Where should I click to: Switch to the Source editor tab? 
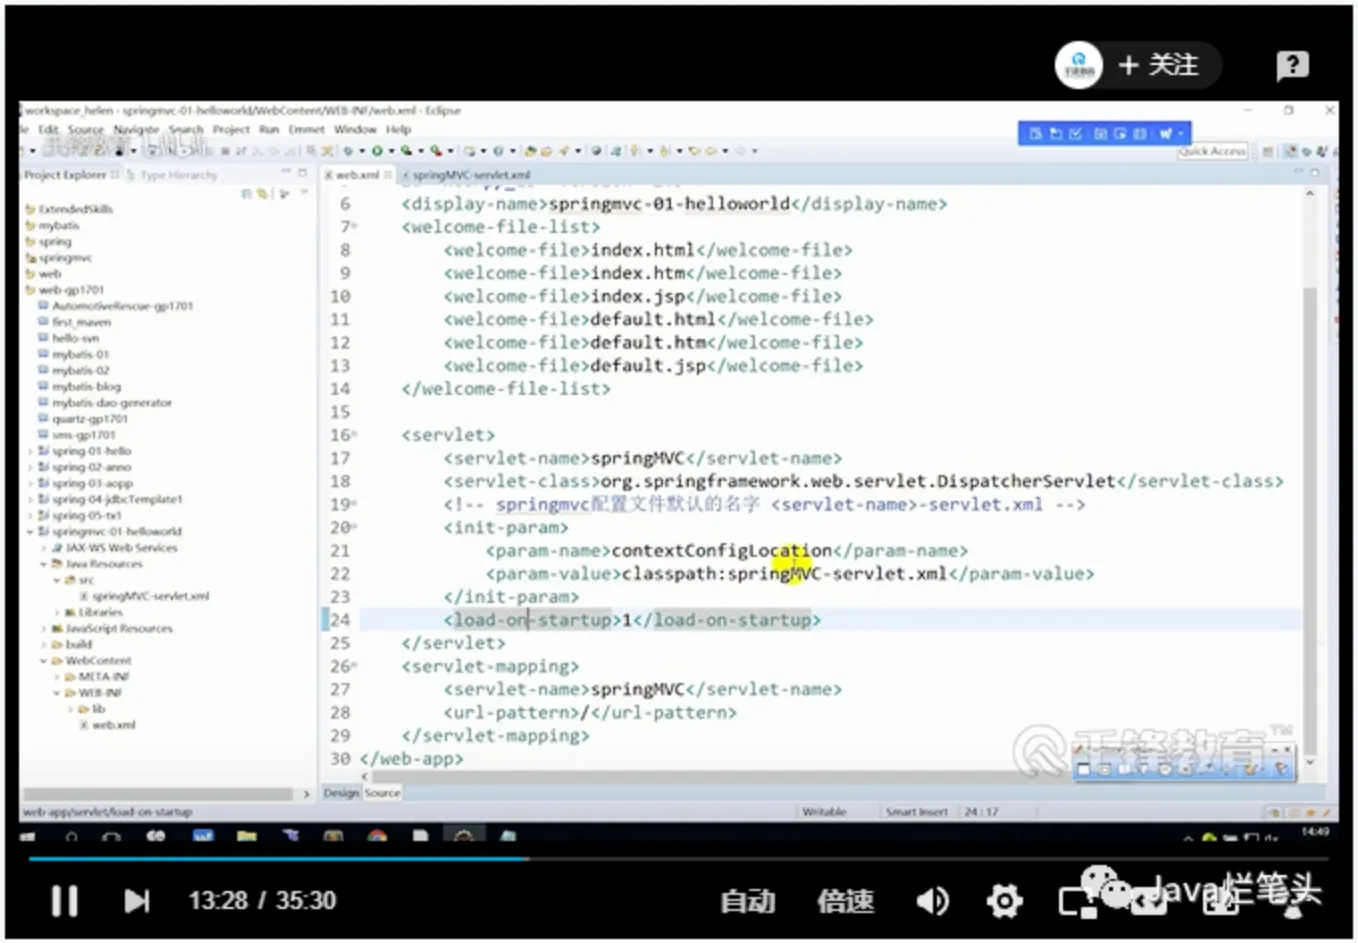click(x=382, y=792)
